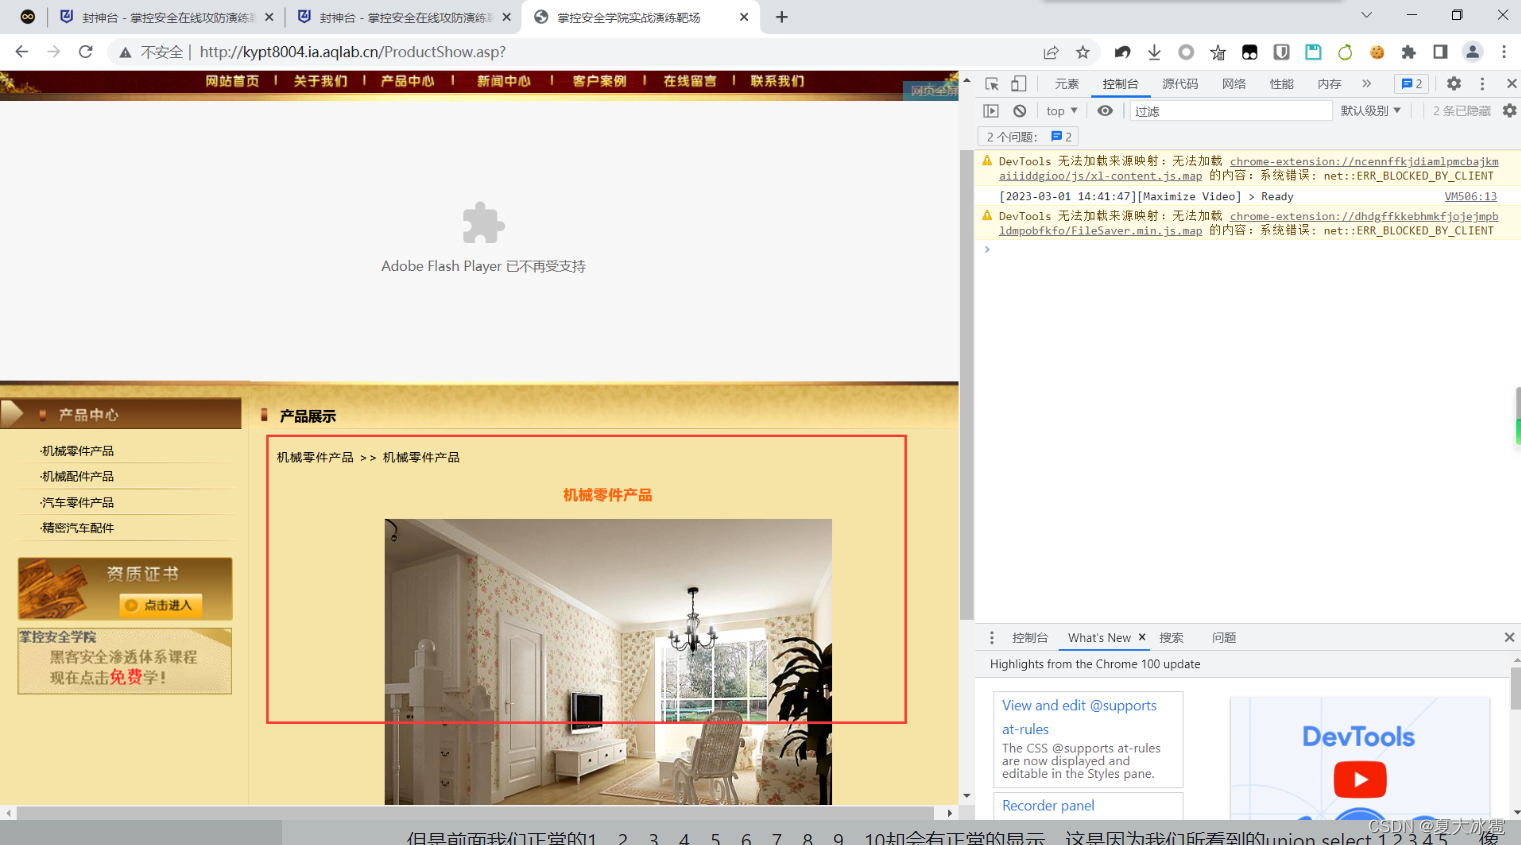Click the share page icon in address bar
1521x845 pixels.
(1051, 52)
